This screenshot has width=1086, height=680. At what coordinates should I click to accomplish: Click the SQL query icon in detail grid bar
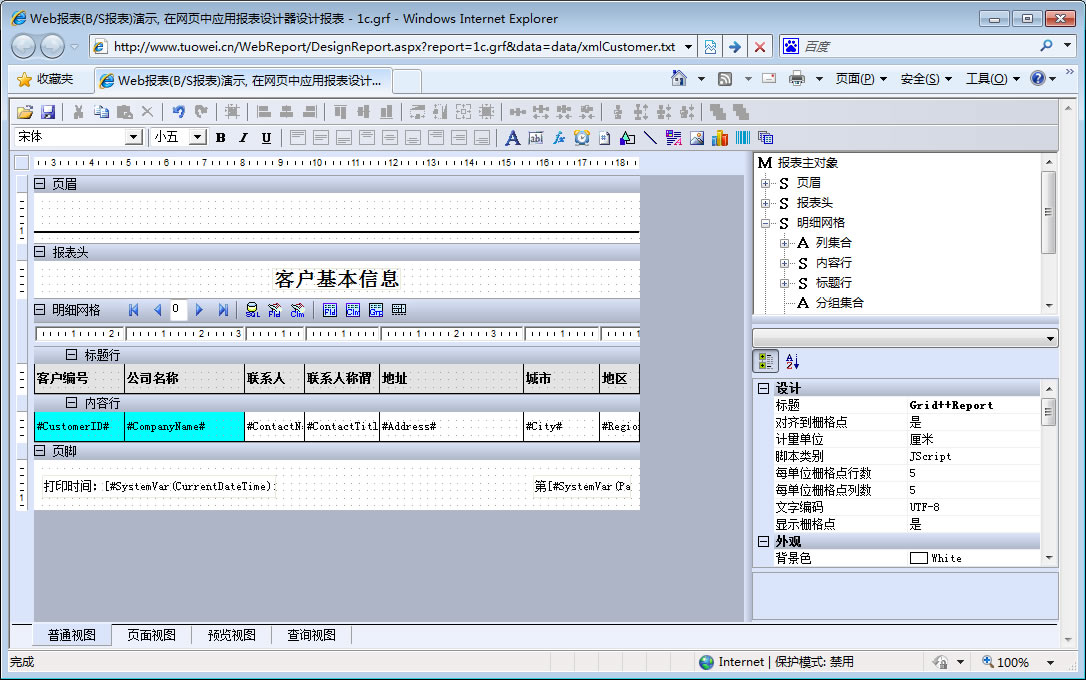(252, 310)
